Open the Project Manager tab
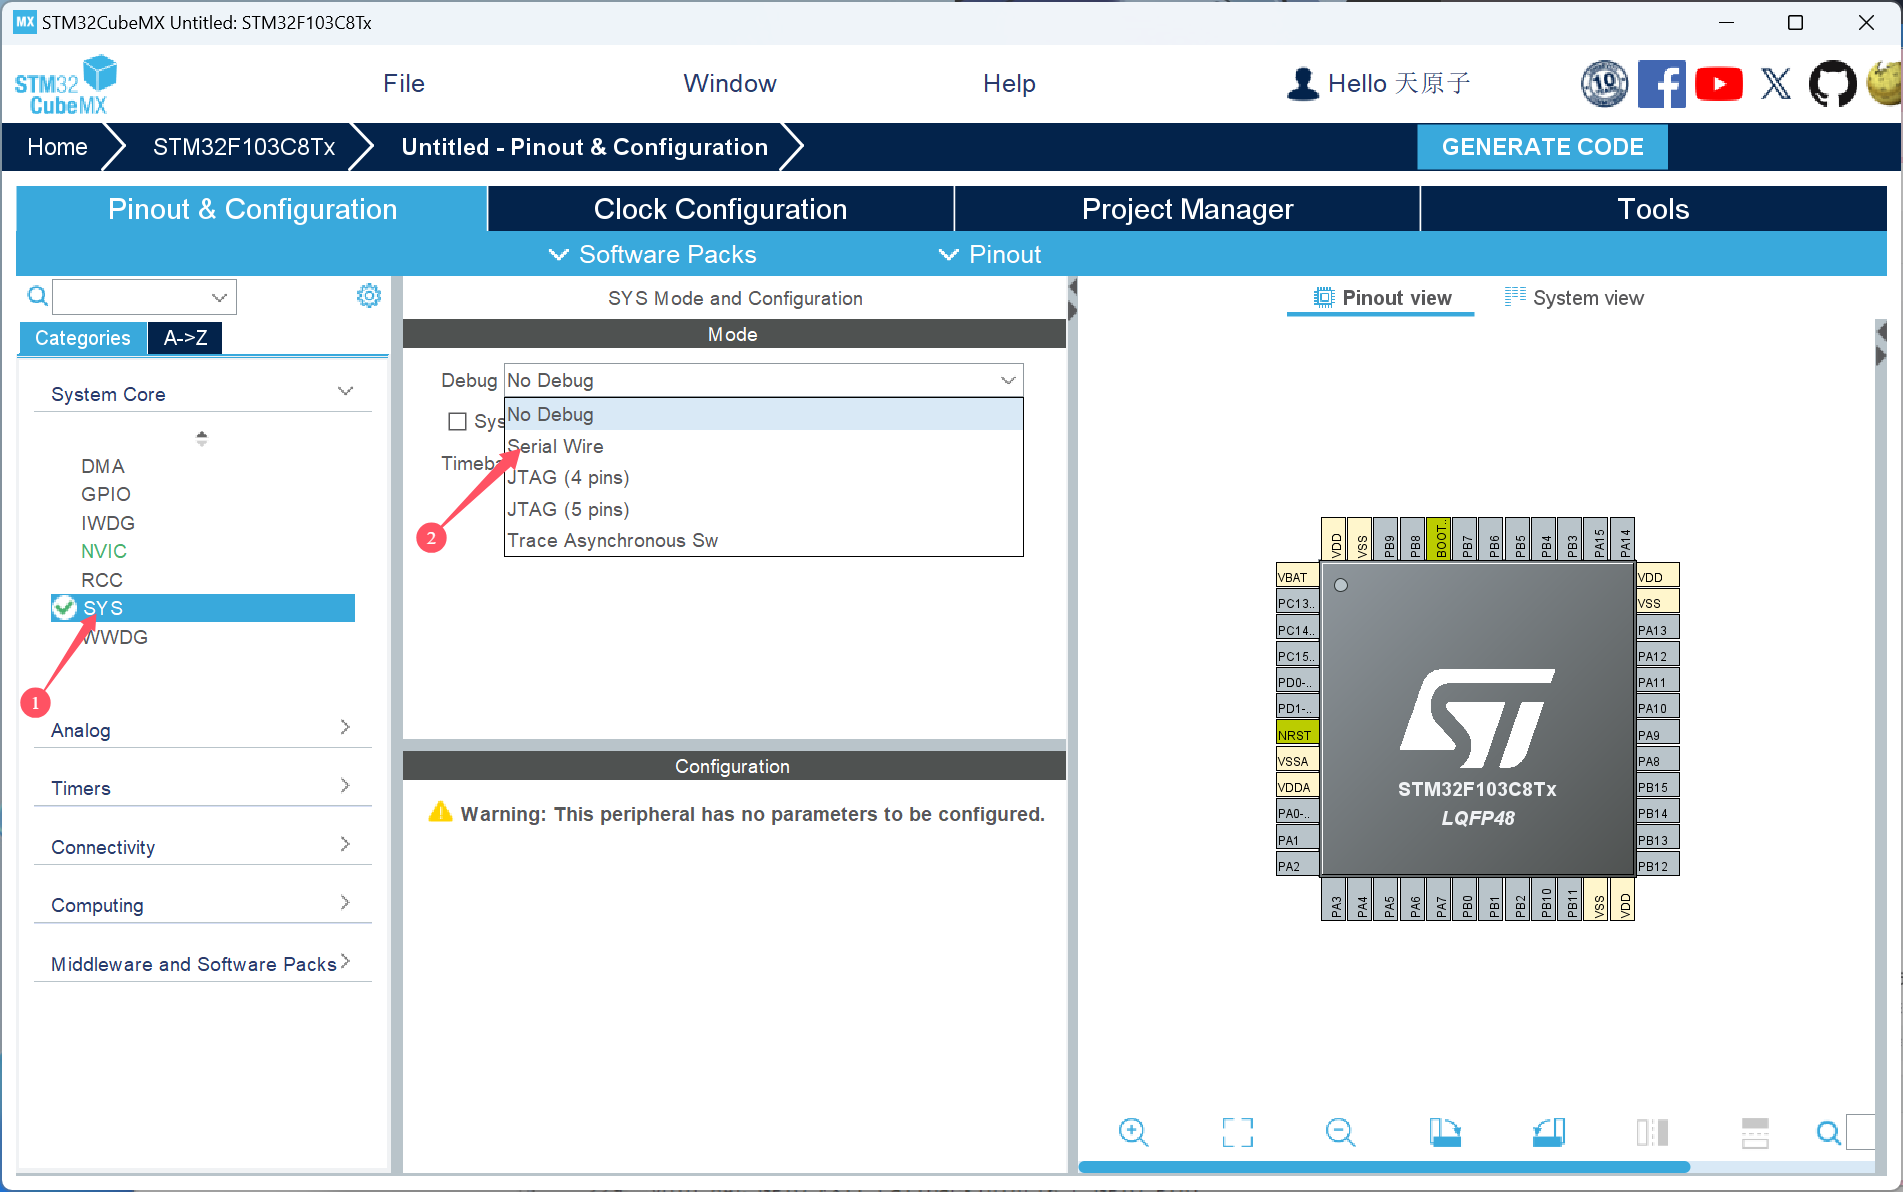This screenshot has width=1903, height=1192. pos(1186,209)
